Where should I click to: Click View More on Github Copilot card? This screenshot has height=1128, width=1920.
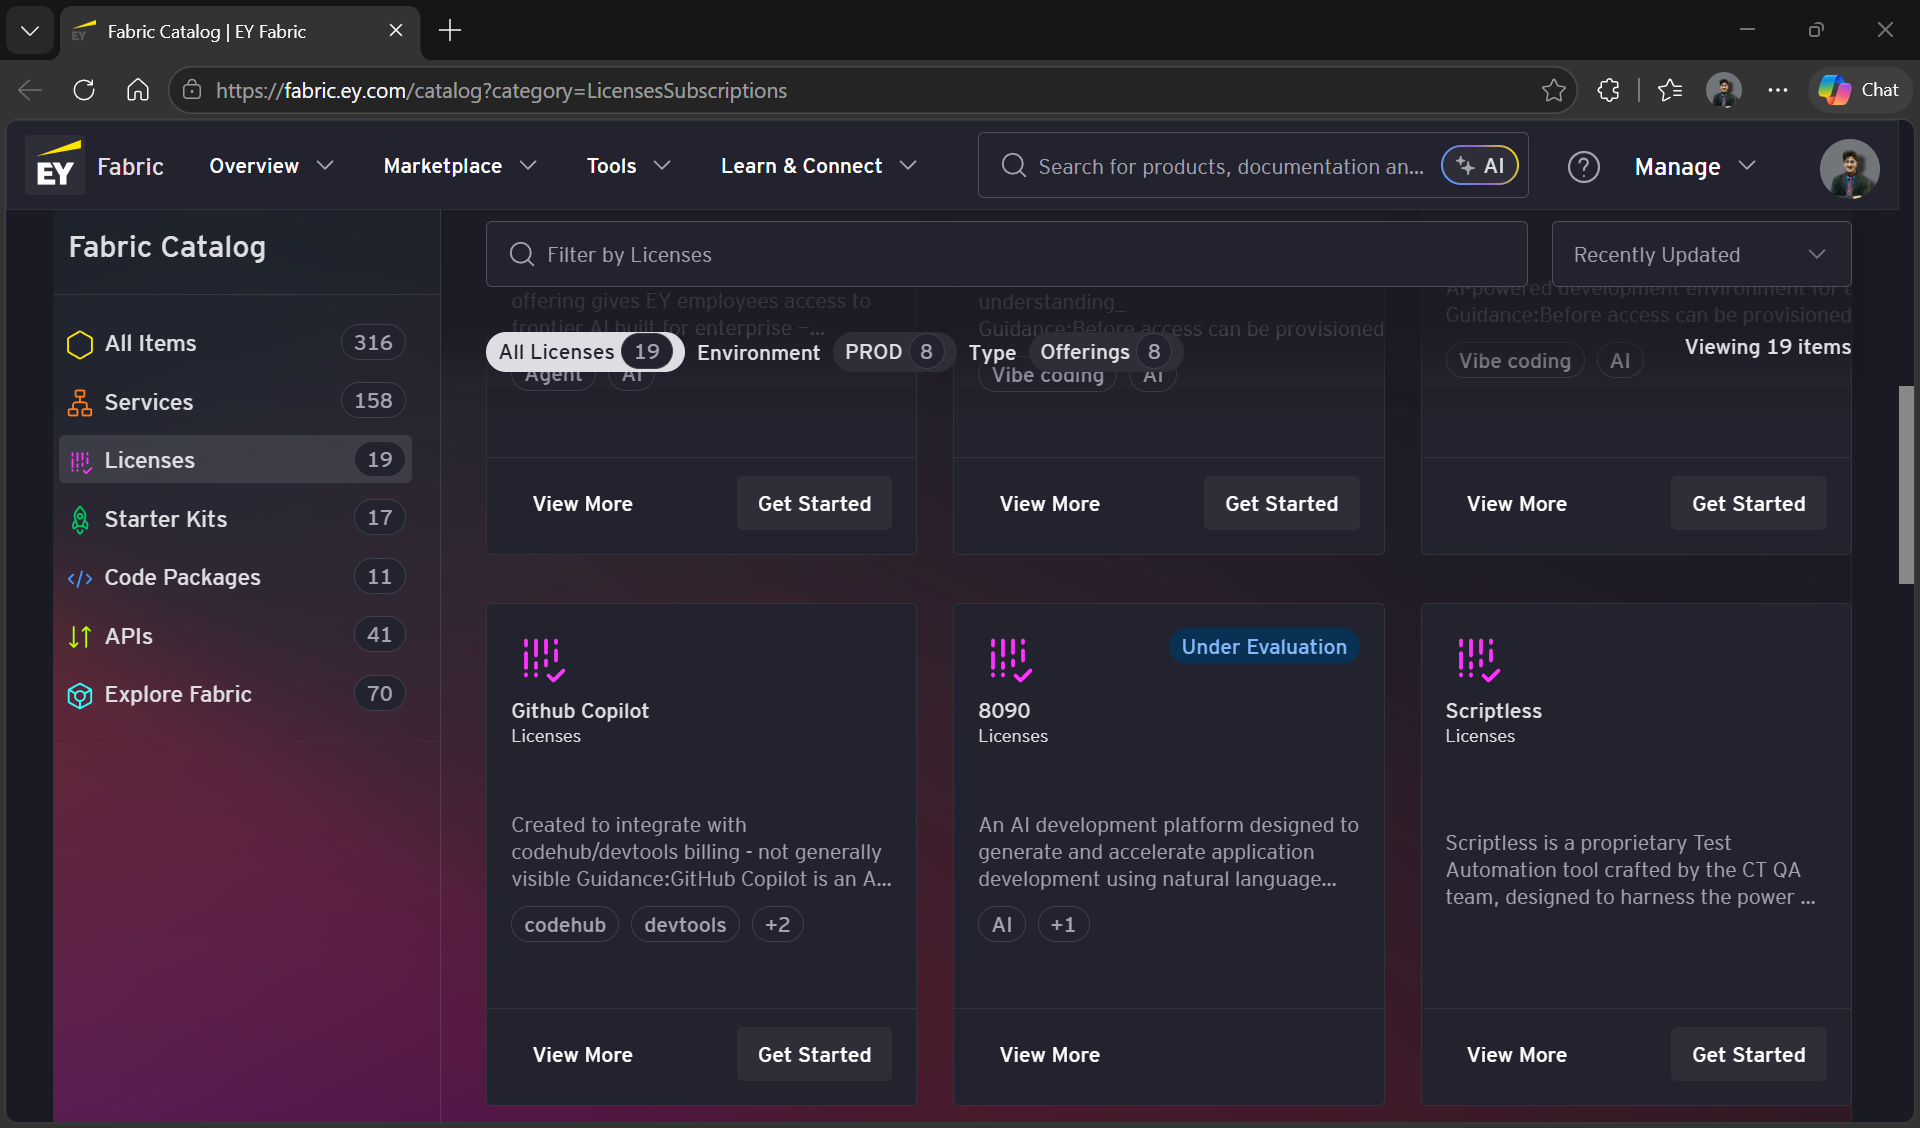point(582,1055)
